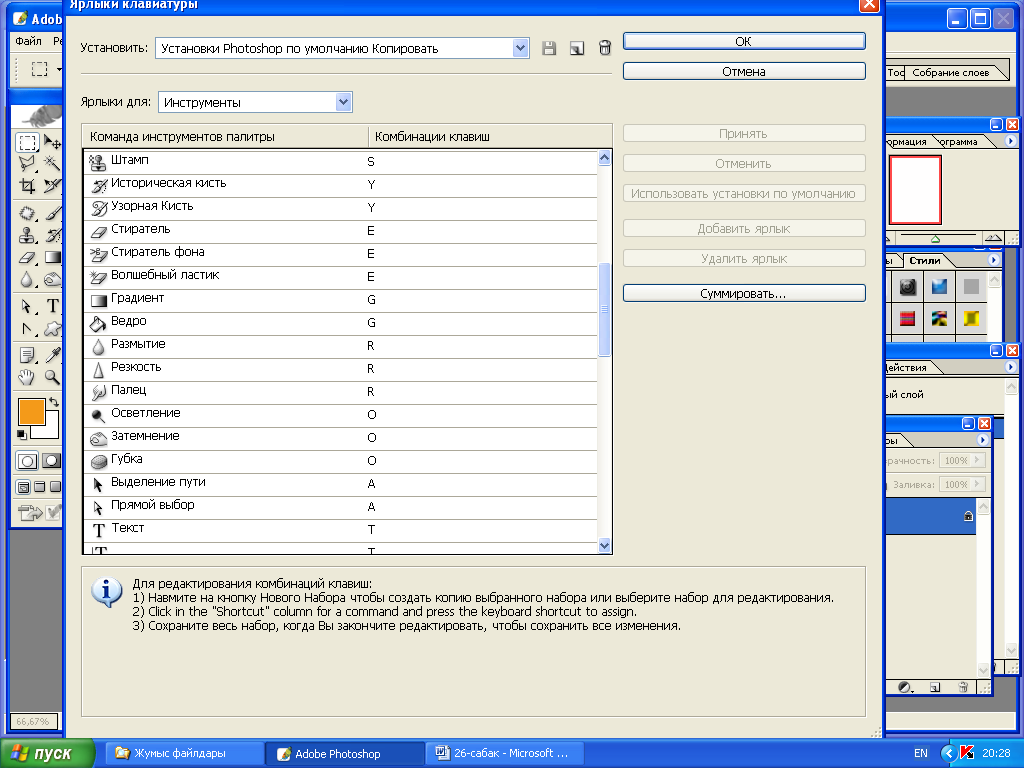The width and height of the screenshot is (1024, 768).
Task: Click the EN language indicator in tray
Action: (x=920, y=753)
